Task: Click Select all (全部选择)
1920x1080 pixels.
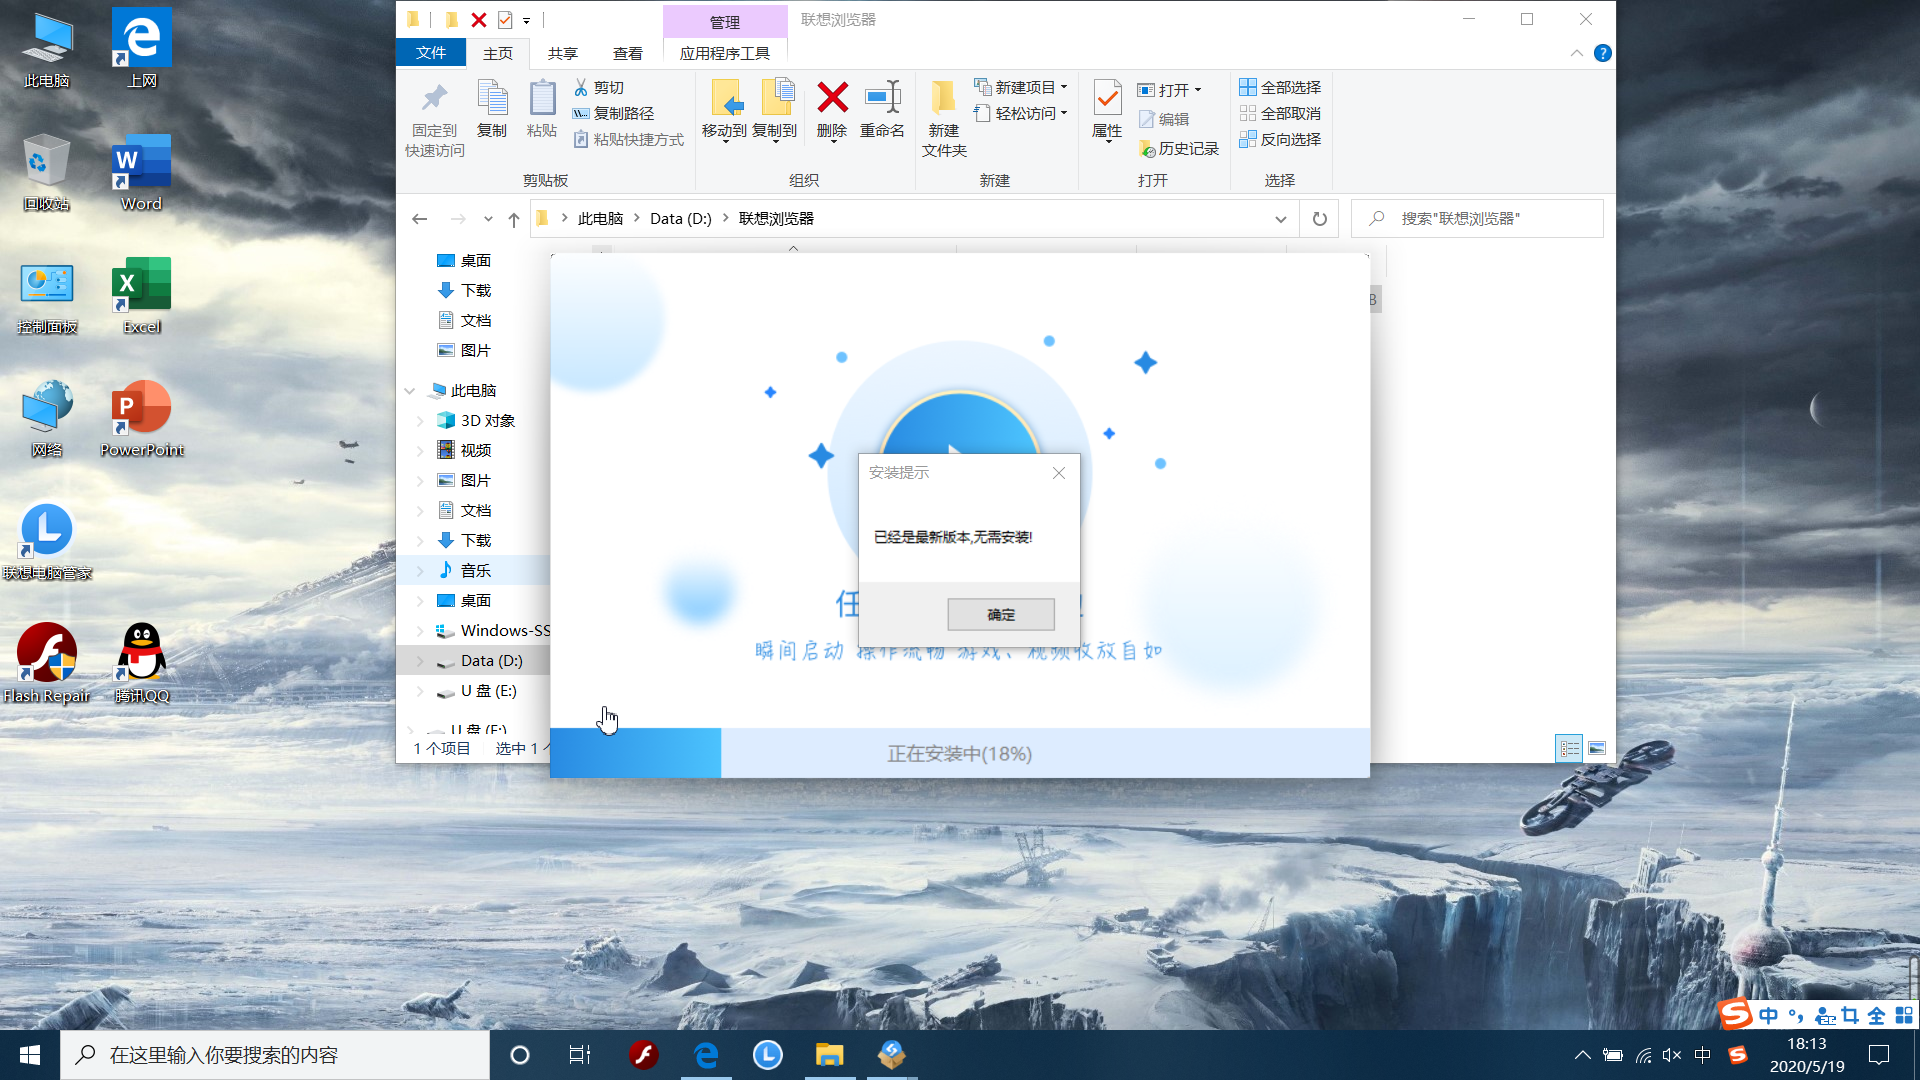Action: click(1280, 88)
